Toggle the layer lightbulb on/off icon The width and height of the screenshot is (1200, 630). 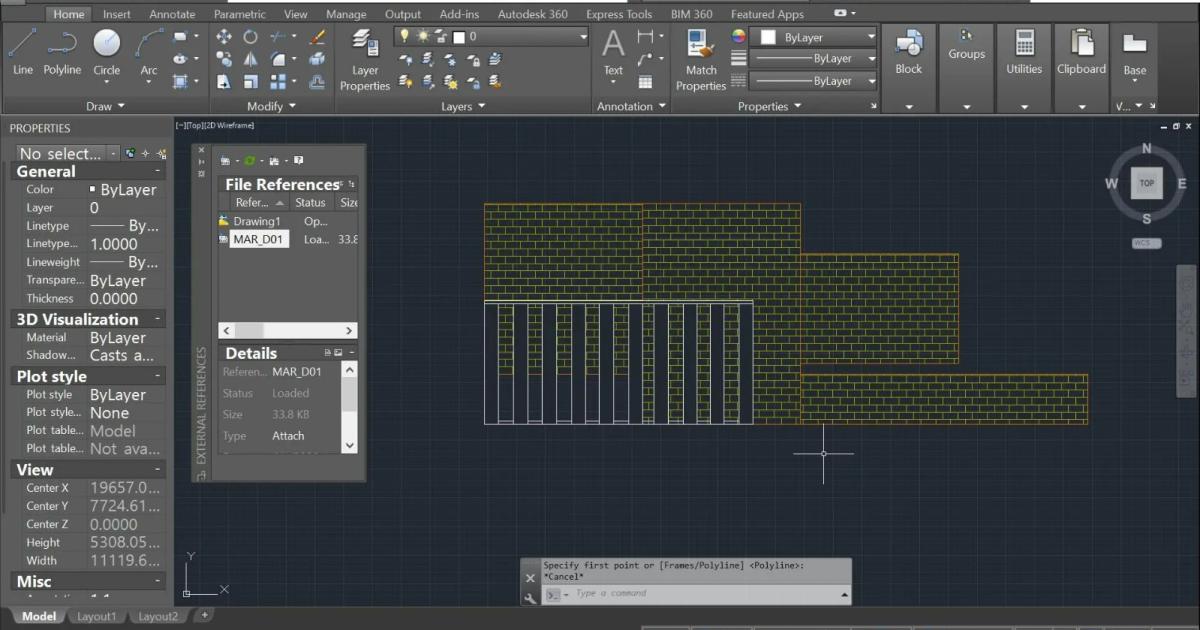pos(405,37)
